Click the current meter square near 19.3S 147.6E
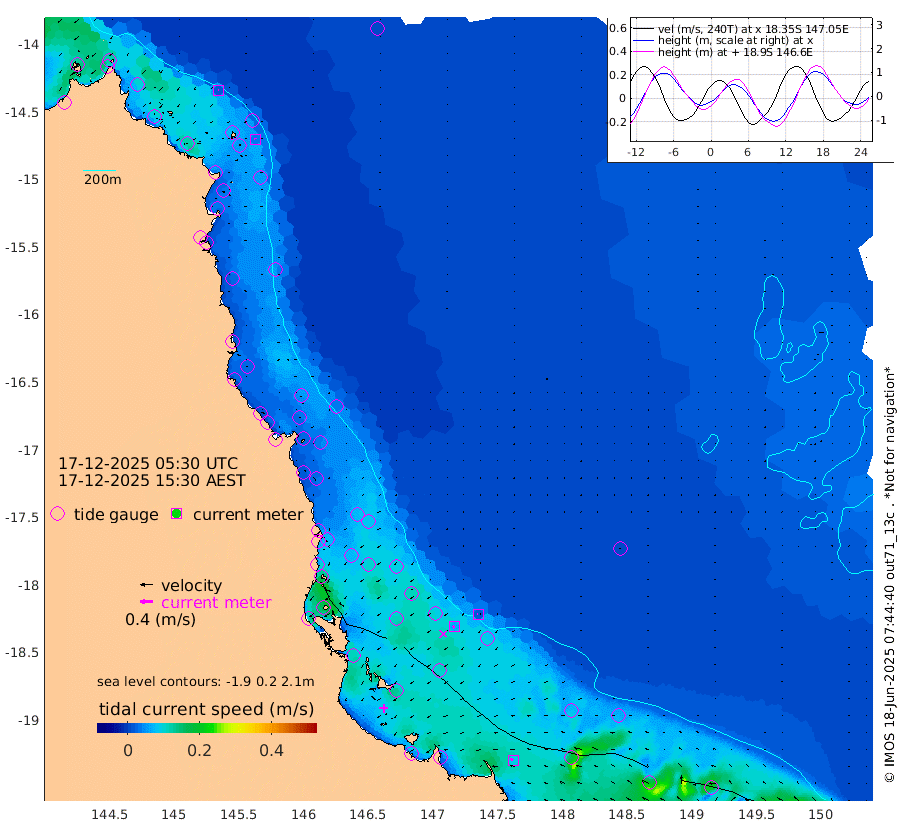The width and height of the screenshot is (900, 834). tap(513, 760)
